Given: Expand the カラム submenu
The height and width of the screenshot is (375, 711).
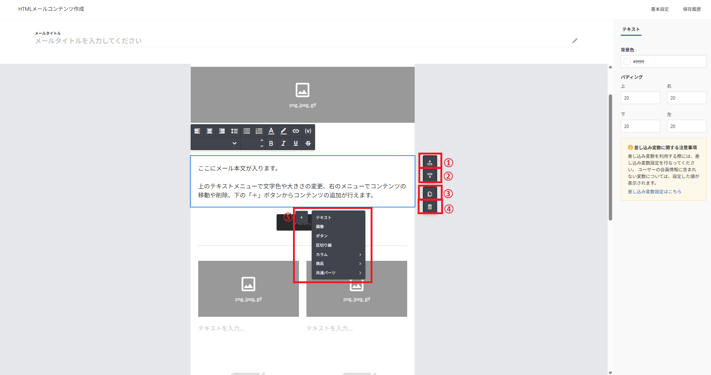Looking at the screenshot, I should point(338,254).
